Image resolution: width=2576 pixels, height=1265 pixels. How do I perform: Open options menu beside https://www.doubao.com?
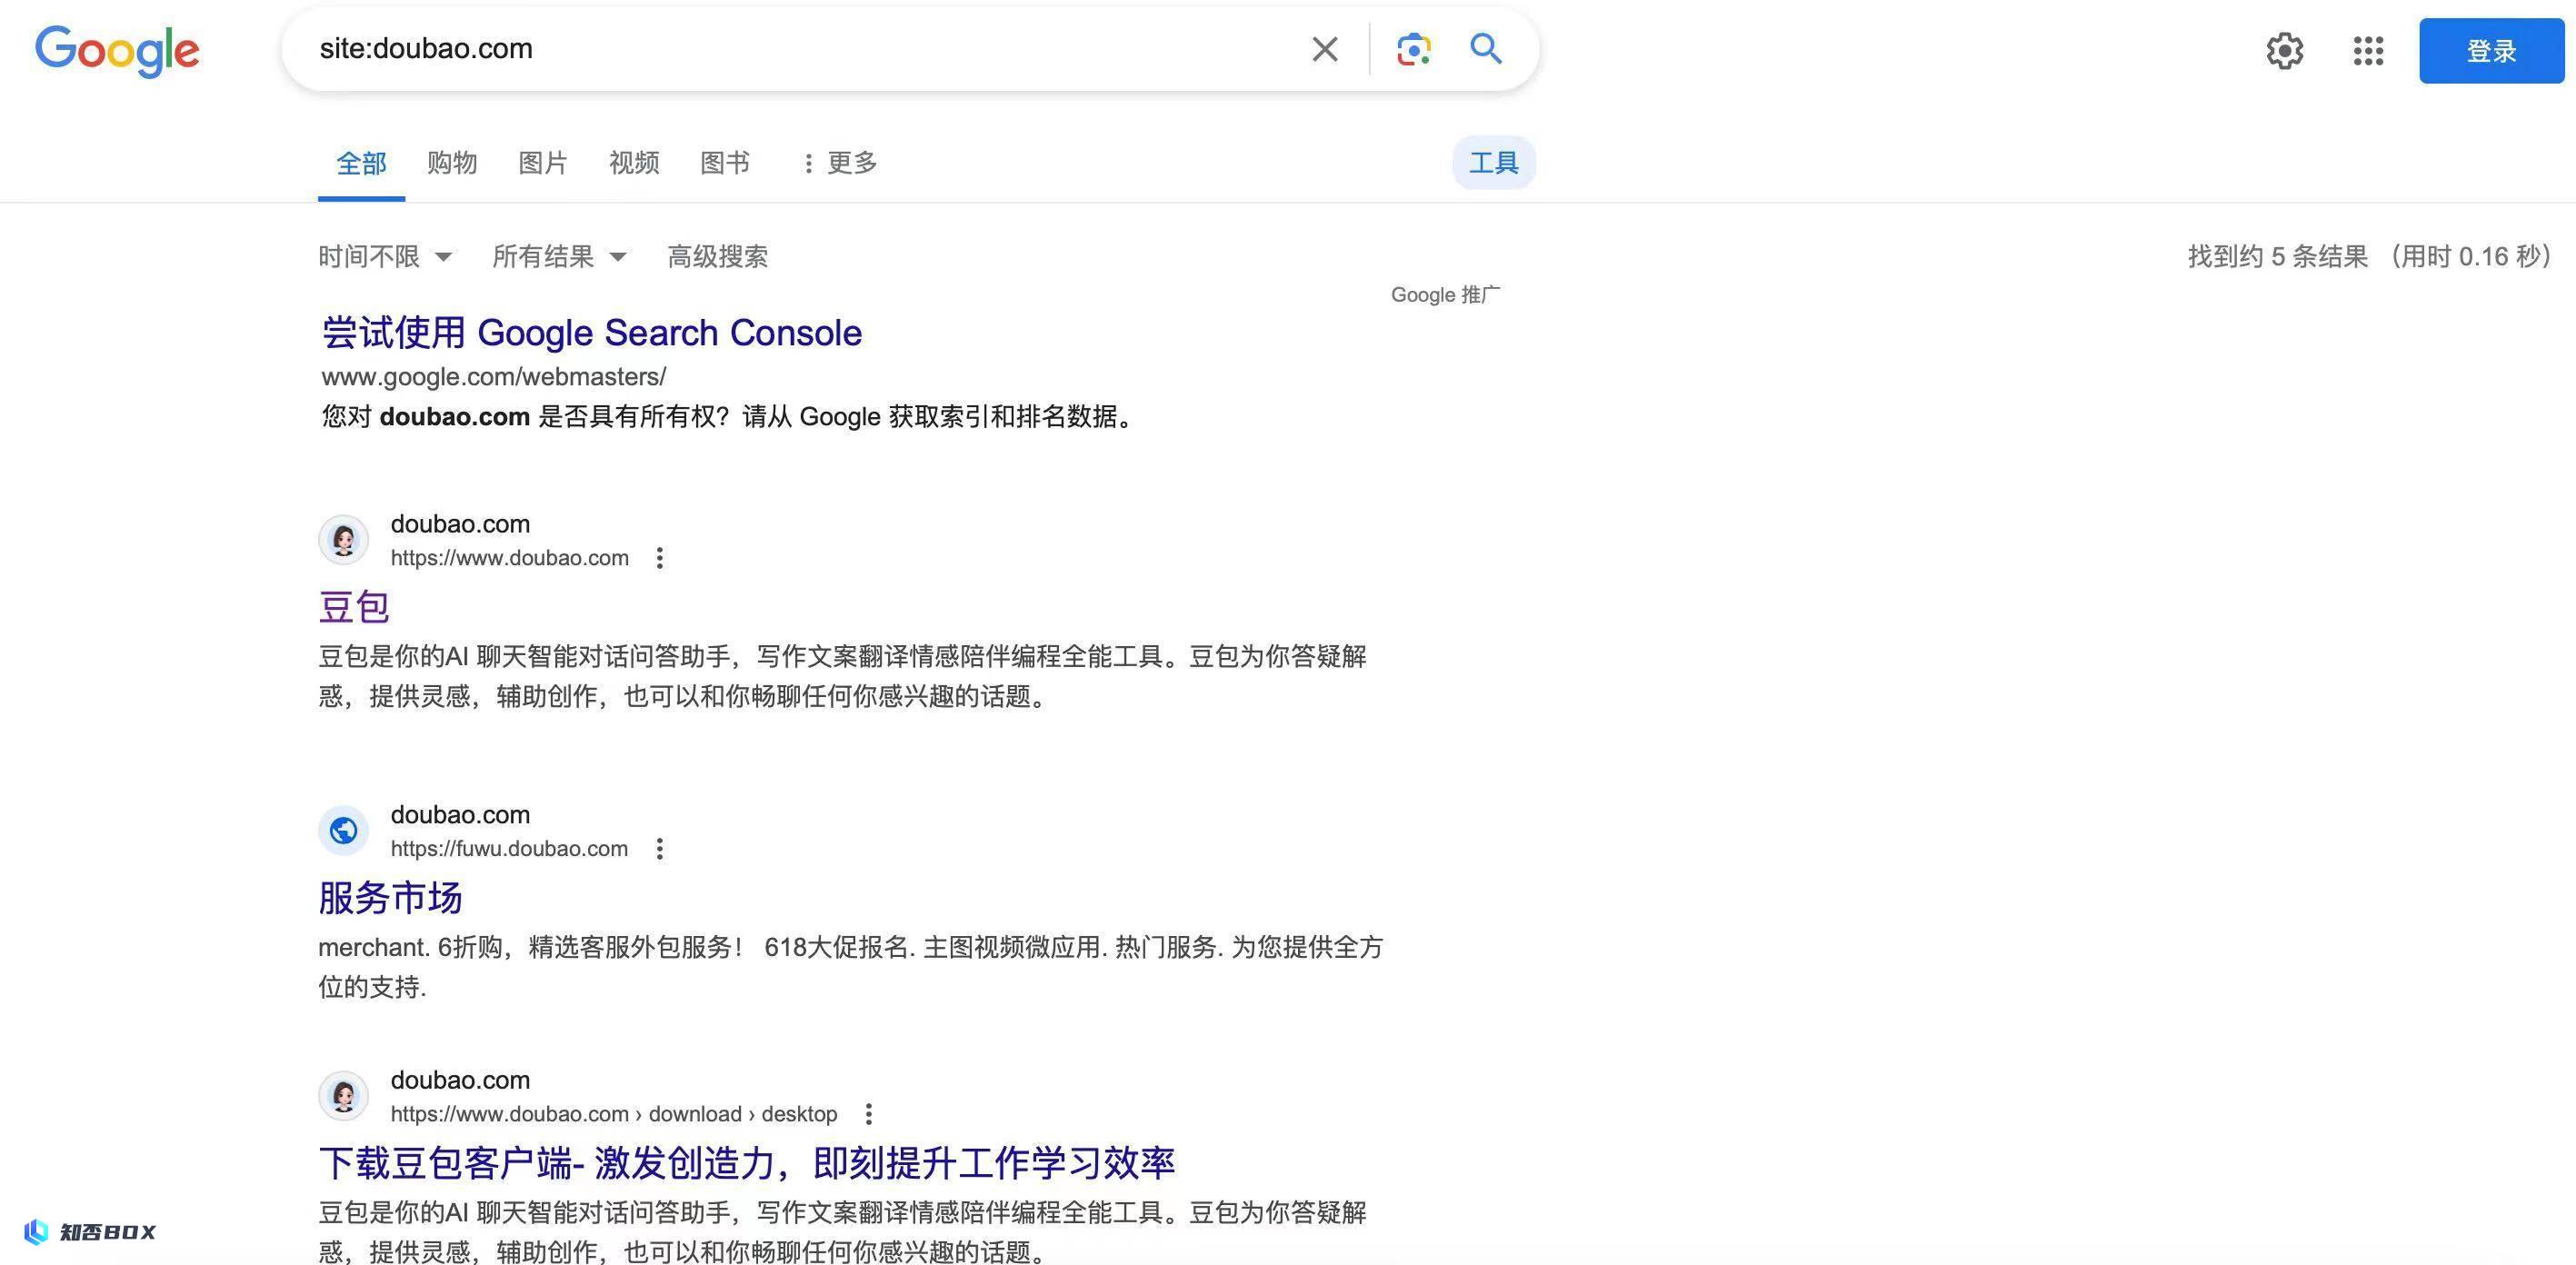659,558
